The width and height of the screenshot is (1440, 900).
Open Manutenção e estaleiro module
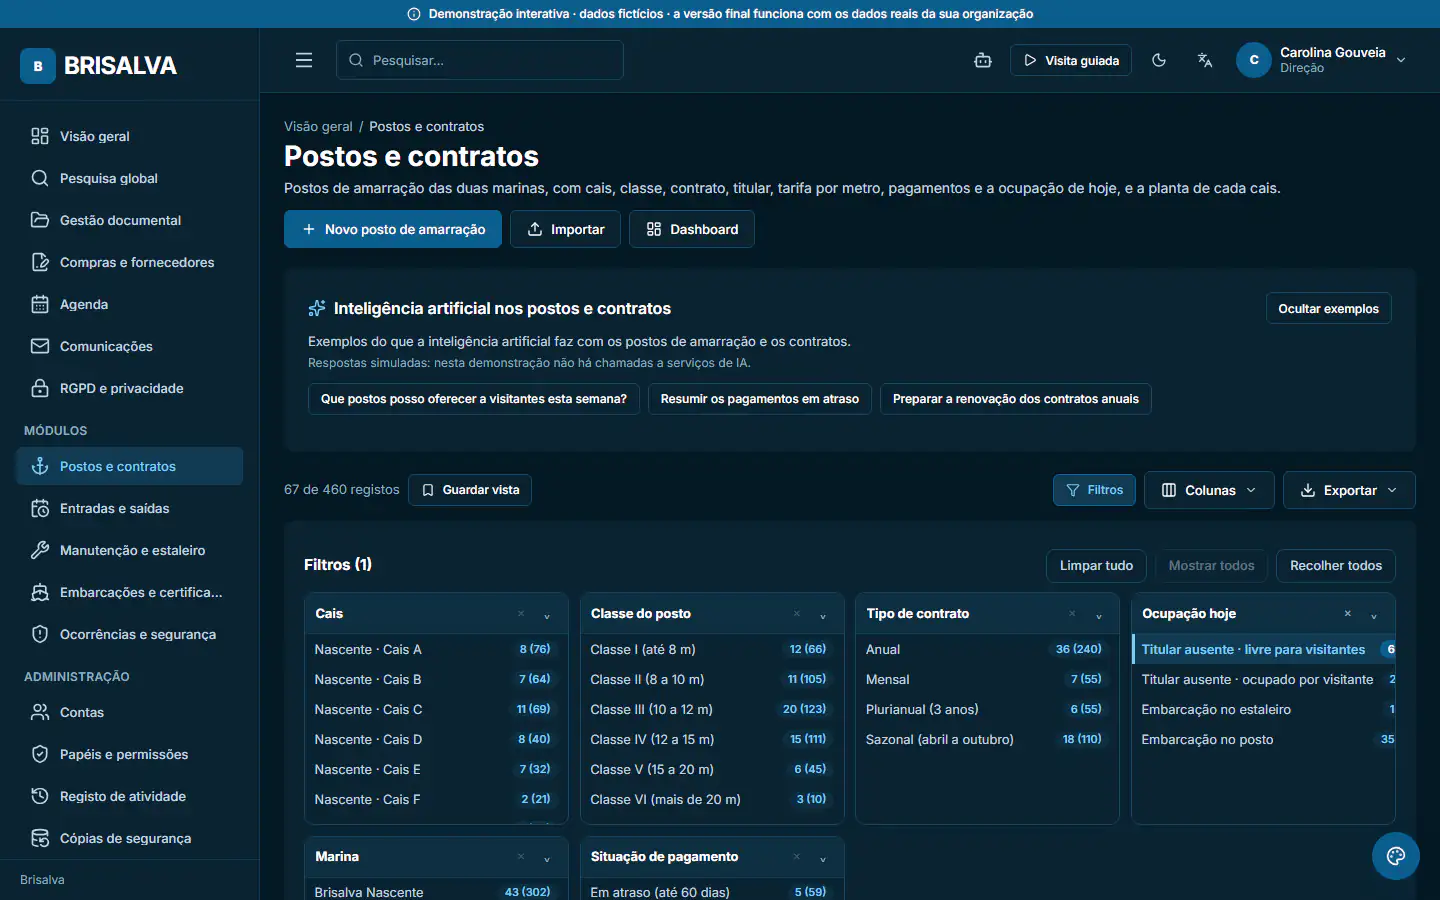click(129, 550)
